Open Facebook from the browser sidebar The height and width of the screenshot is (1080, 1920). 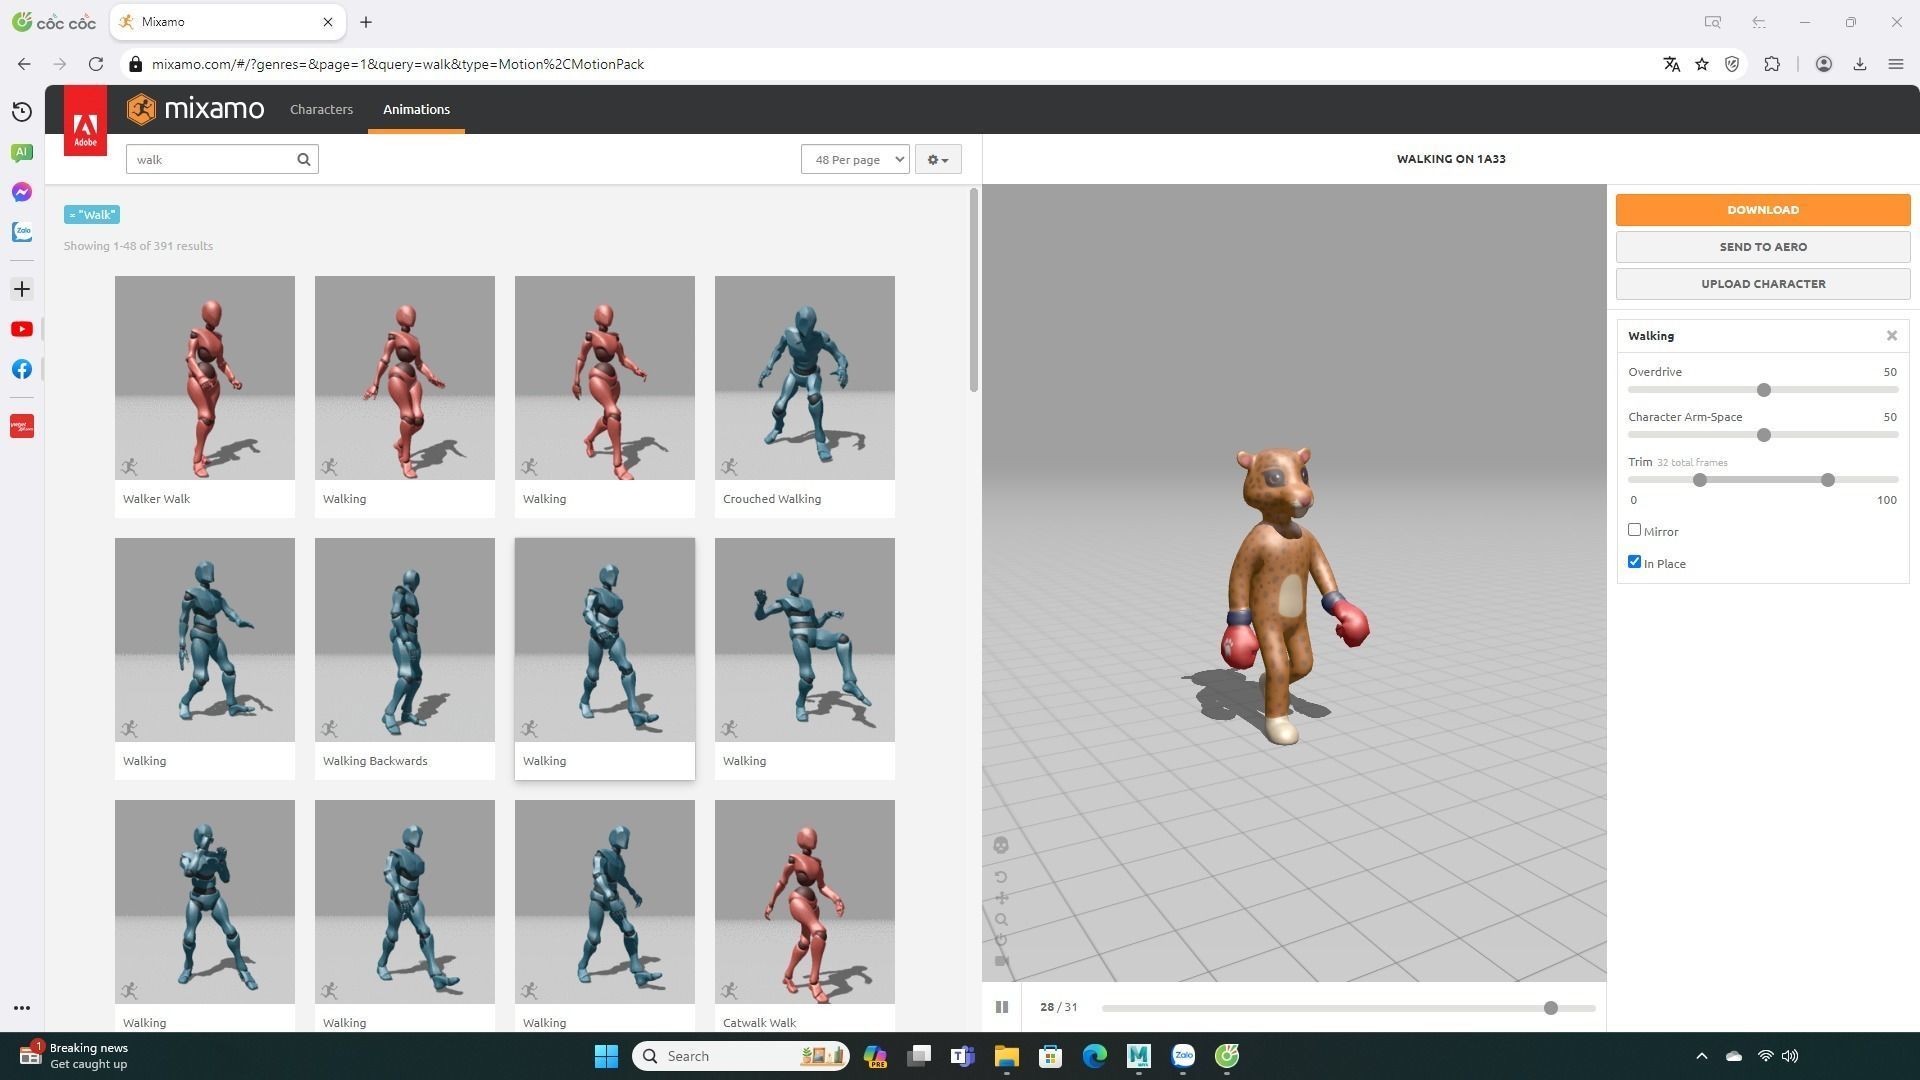[x=22, y=369]
